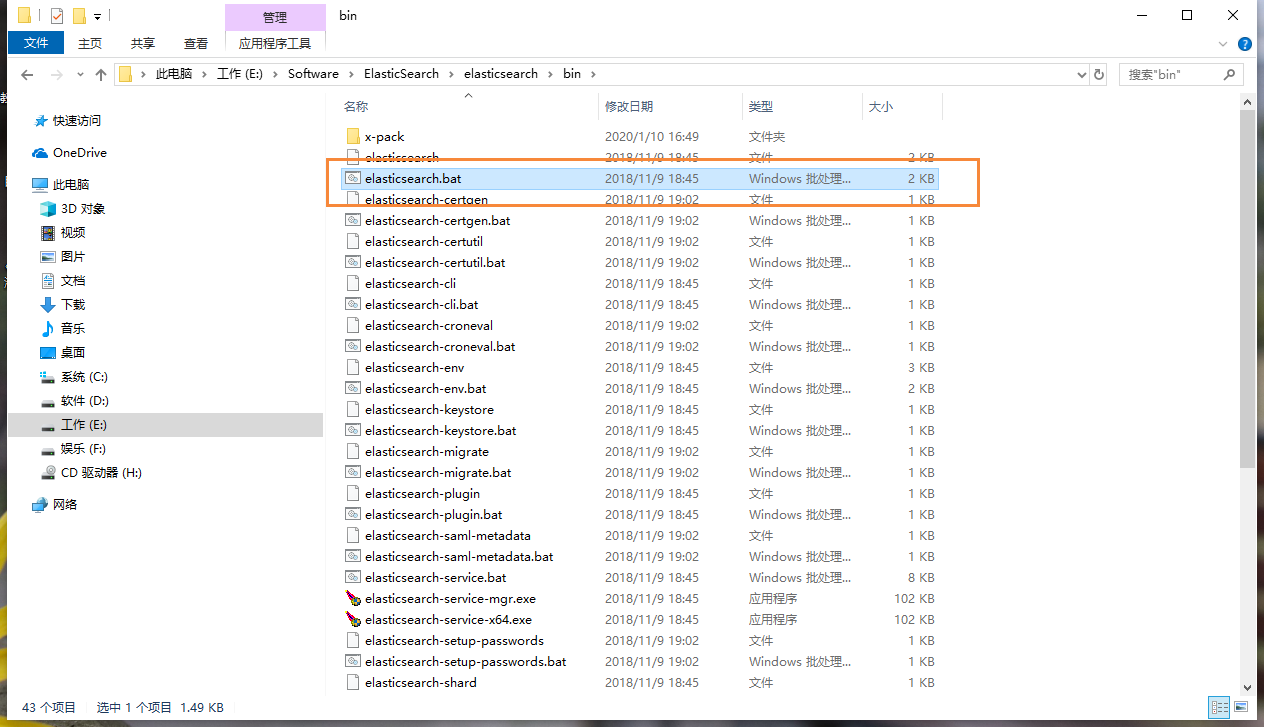Select elasticsearch-croneval file name
1264x727 pixels.
(429, 325)
